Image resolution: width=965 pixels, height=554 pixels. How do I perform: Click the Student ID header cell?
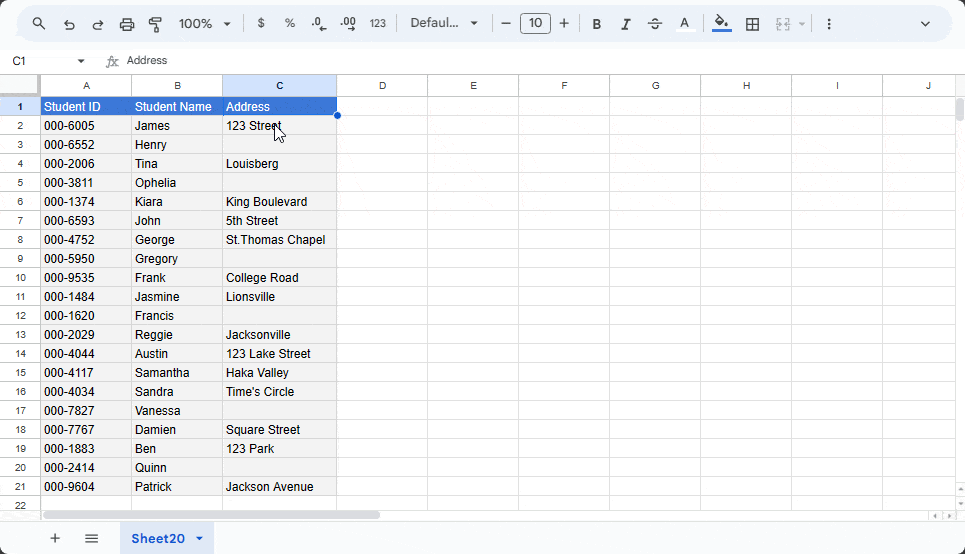click(x=86, y=106)
